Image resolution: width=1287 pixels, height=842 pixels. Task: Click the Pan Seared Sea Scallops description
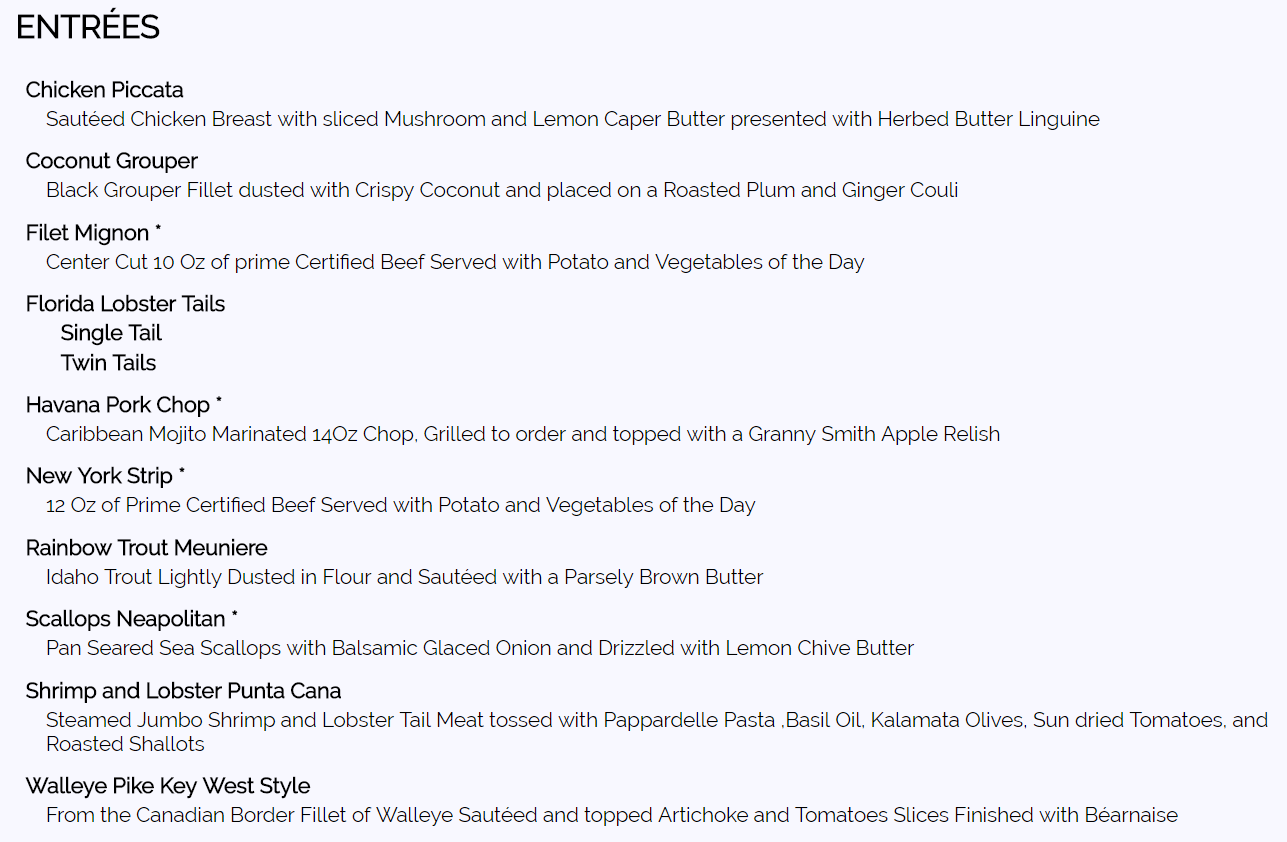pyautogui.click(x=479, y=648)
